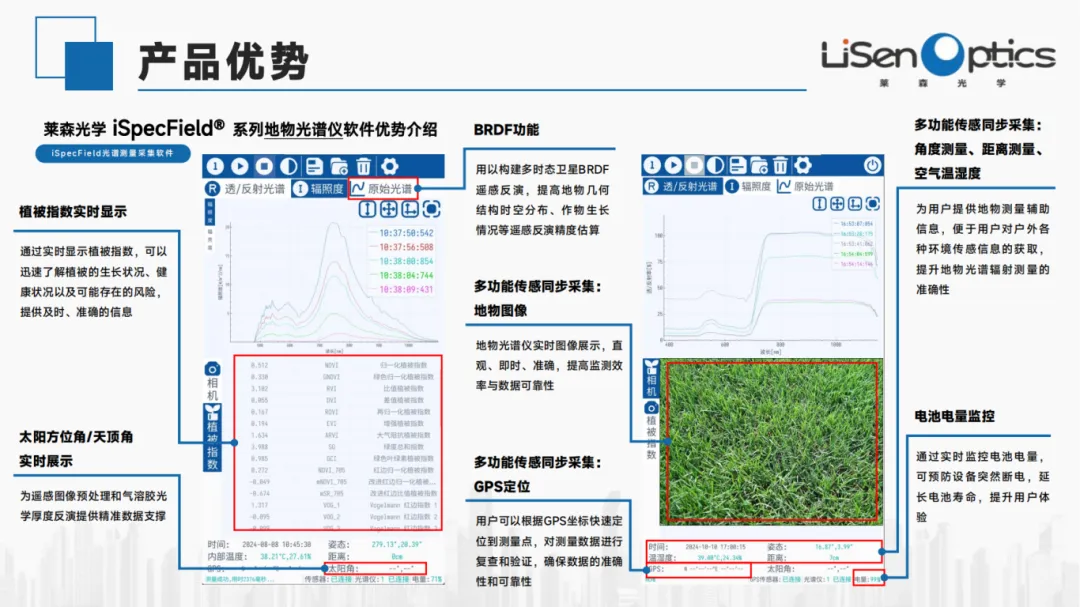Image resolution: width=1080 pixels, height=607 pixels.
Task: Click axes scaling icon above left chart
Action: [x=410, y=209]
